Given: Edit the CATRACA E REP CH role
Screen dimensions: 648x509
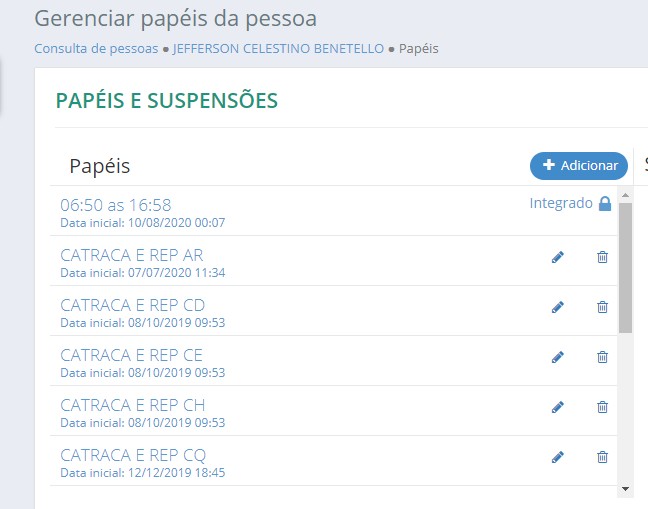Looking at the screenshot, I should (x=558, y=407).
